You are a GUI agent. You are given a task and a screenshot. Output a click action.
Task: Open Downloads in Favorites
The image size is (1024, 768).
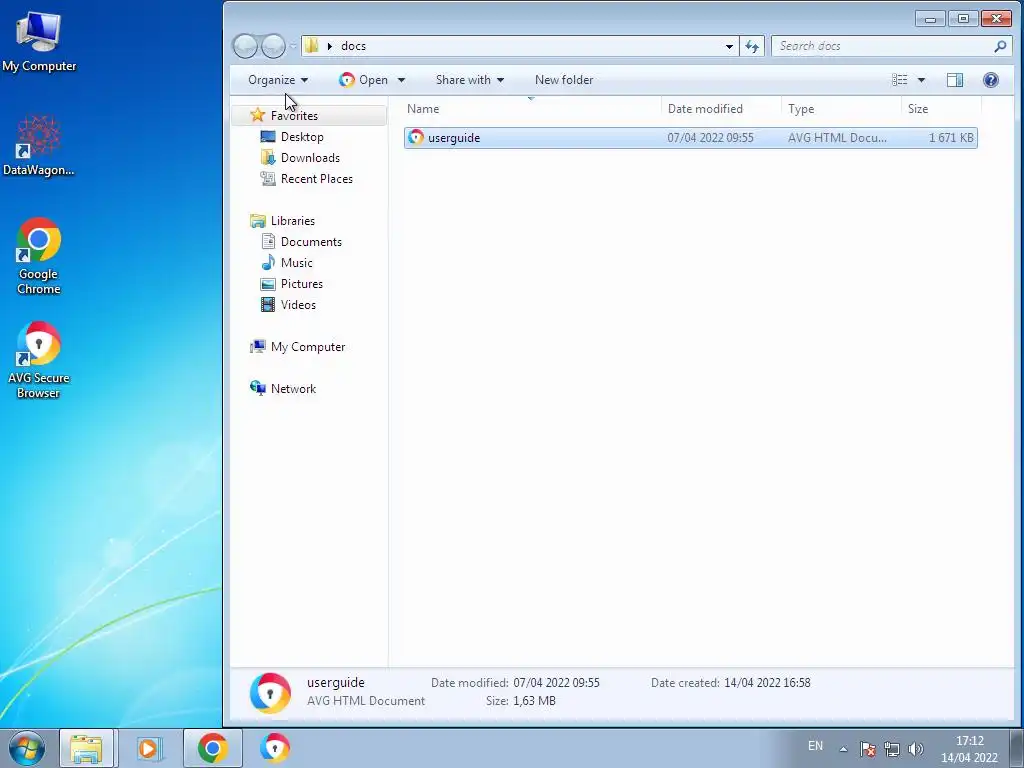click(310, 157)
